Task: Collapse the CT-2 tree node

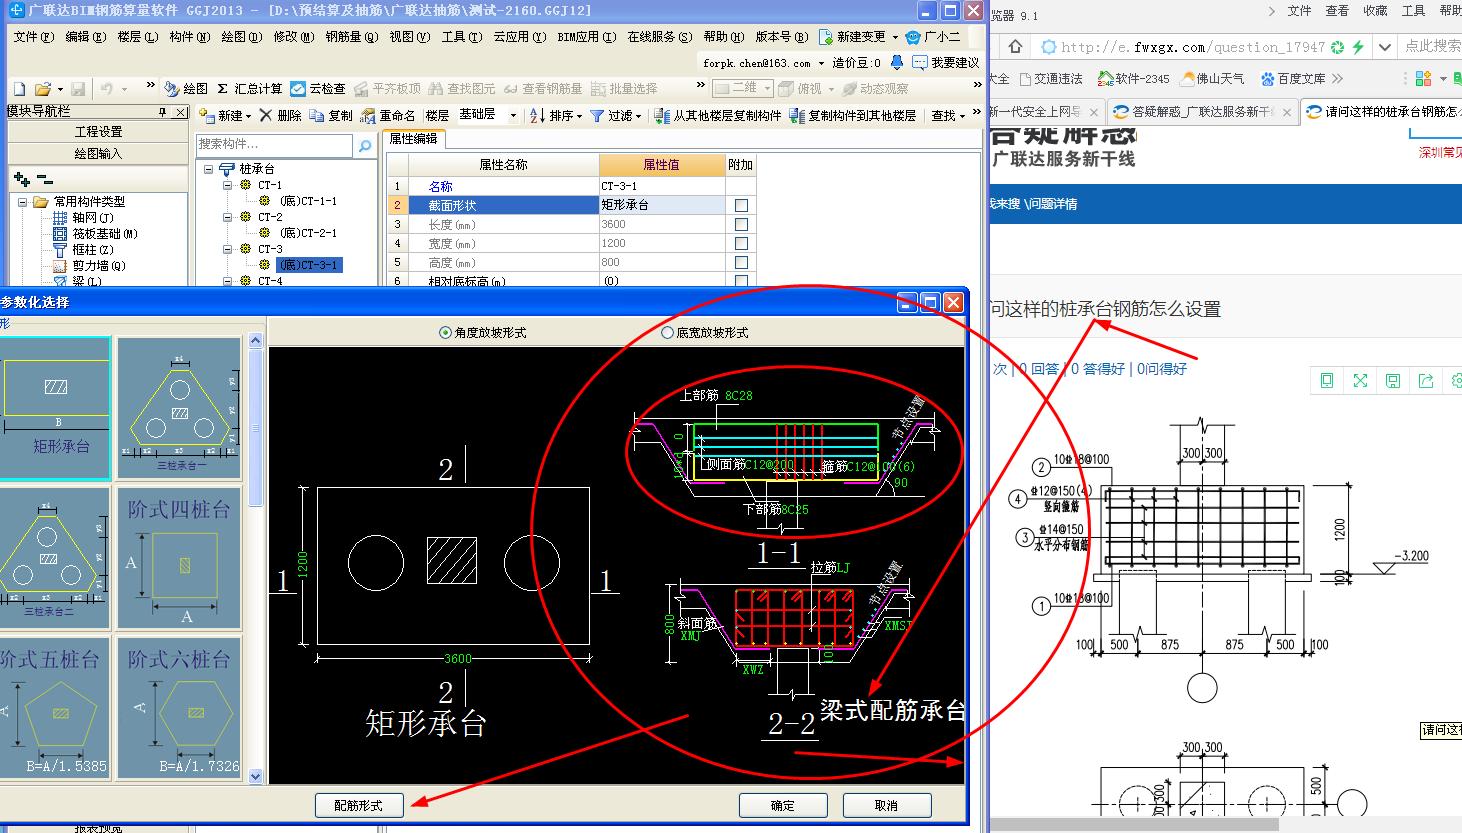Action: tap(228, 217)
